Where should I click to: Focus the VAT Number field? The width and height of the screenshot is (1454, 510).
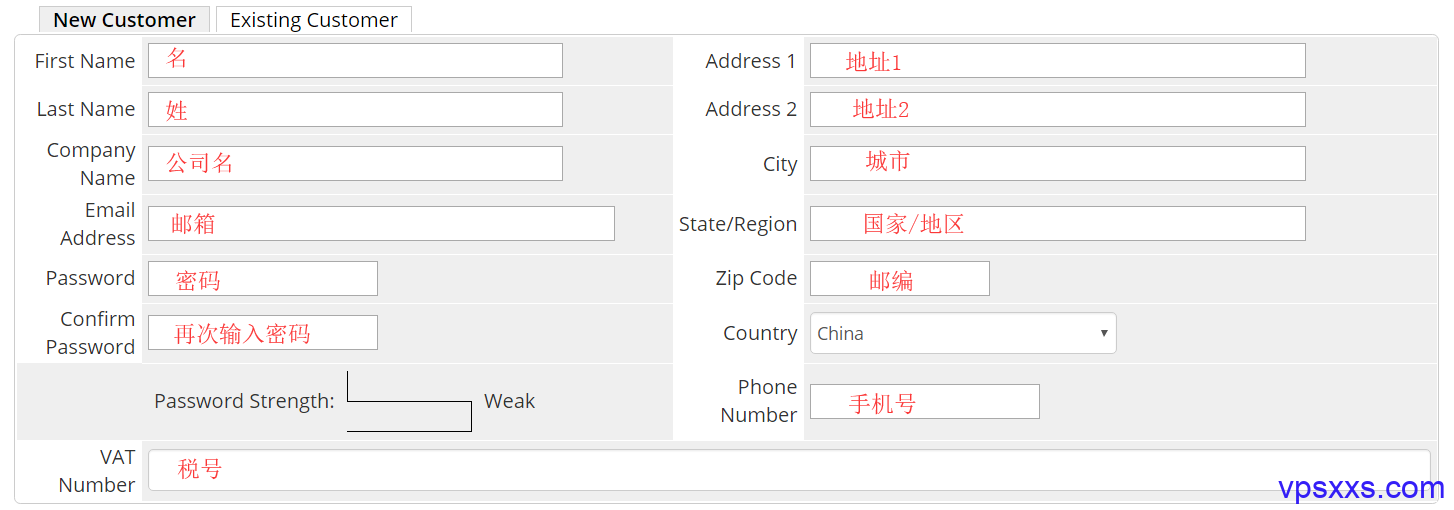tap(789, 470)
